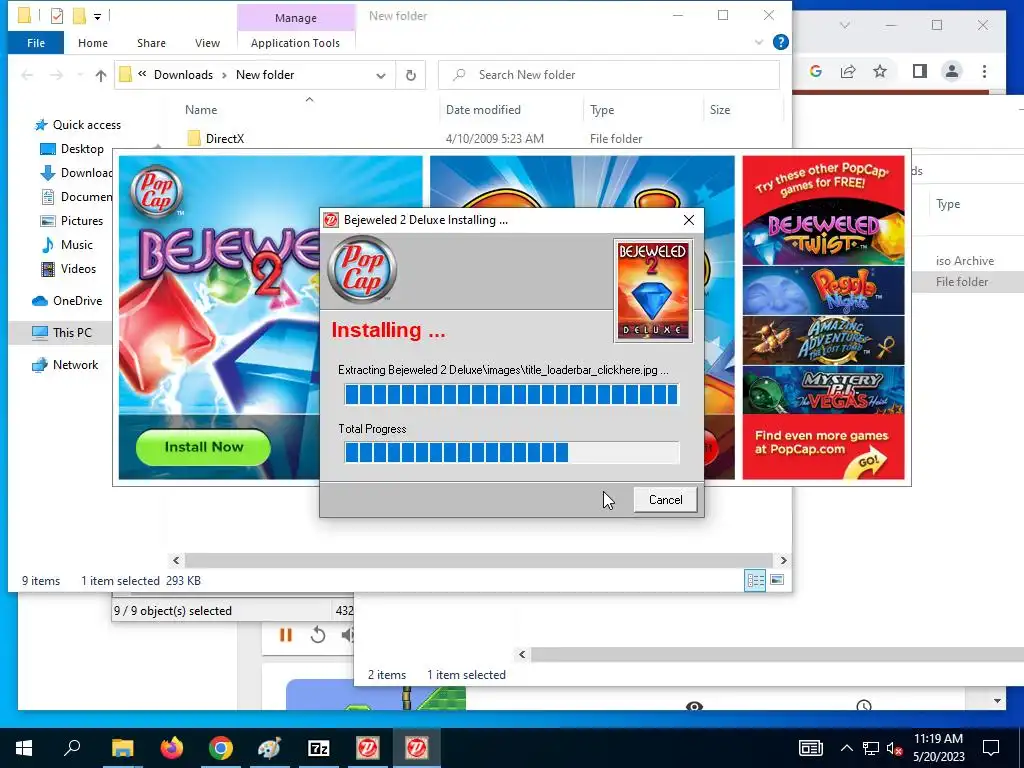1024x768 pixels.
Task: Click Downloads in the address breadcrumb
Action: pyautogui.click(x=184, y=75)
